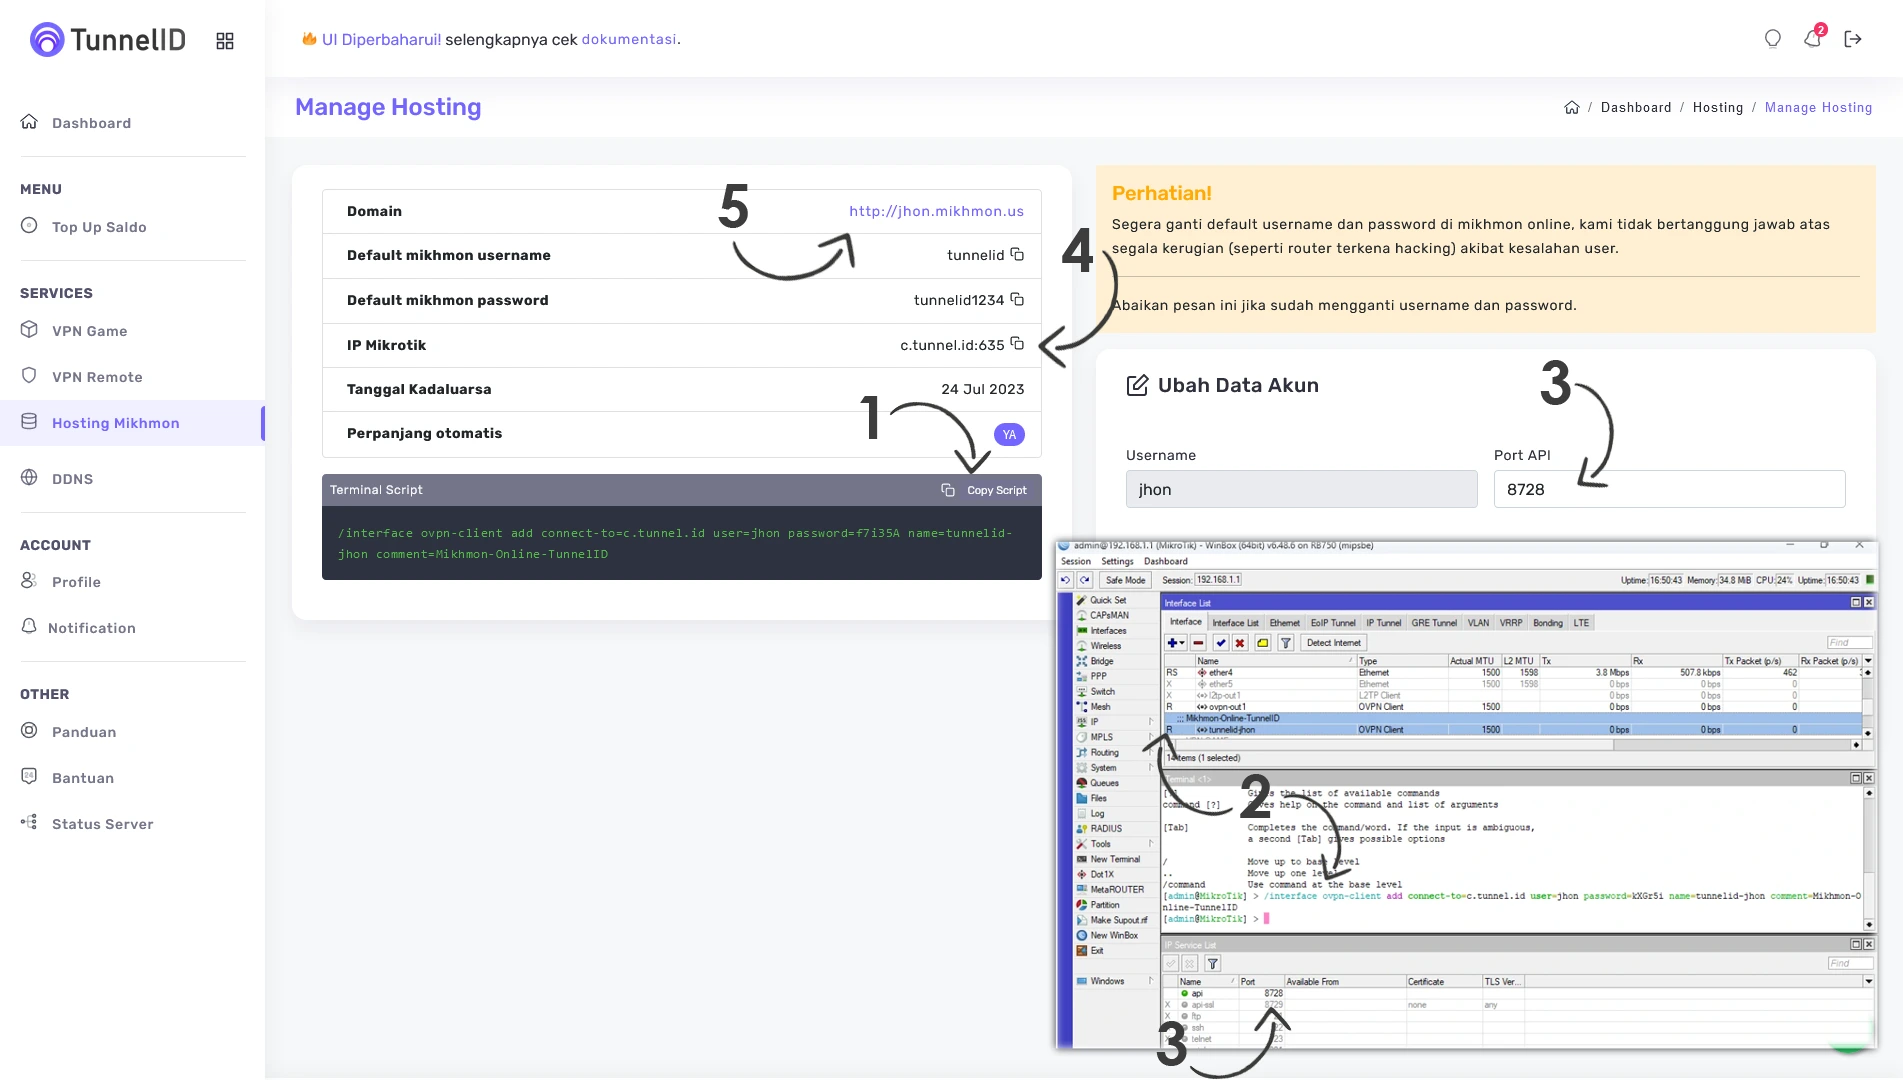Click the WinBox undo arrow icon
This screenshot has width=1903, height=1080.
pyautogui.click(x=1066, y=580)
